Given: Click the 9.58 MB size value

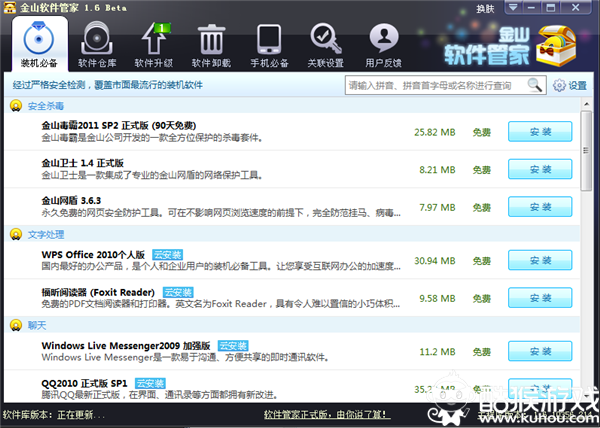Looking at the screenshot, I should pos(437,298).
